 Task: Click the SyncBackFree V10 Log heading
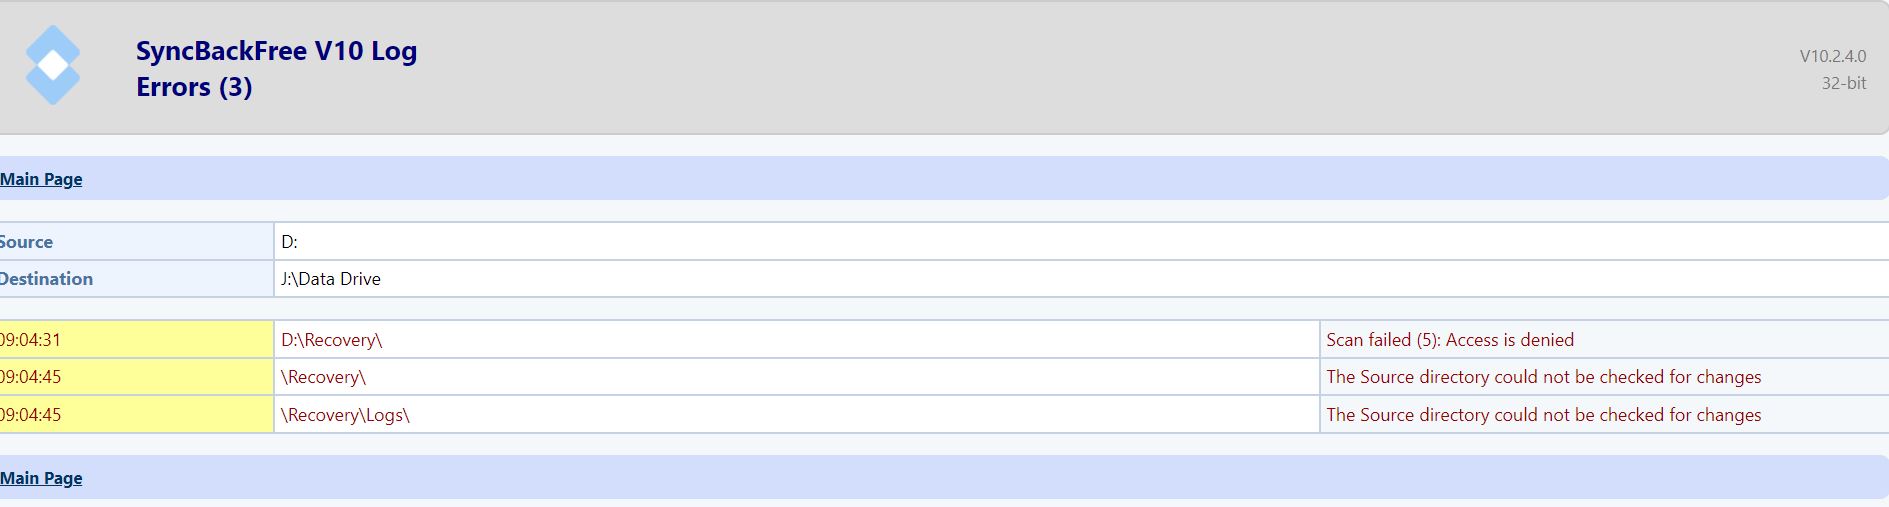(x=276, y=51)
